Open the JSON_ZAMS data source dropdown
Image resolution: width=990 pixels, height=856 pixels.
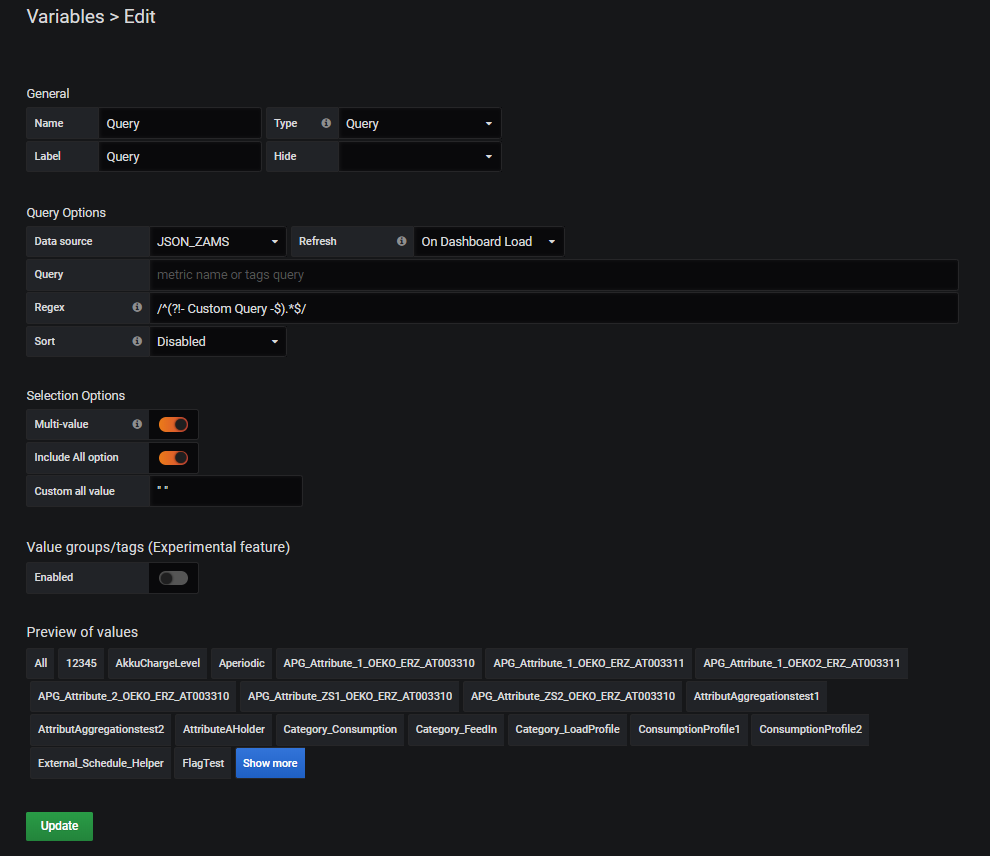tap(218, 242)
